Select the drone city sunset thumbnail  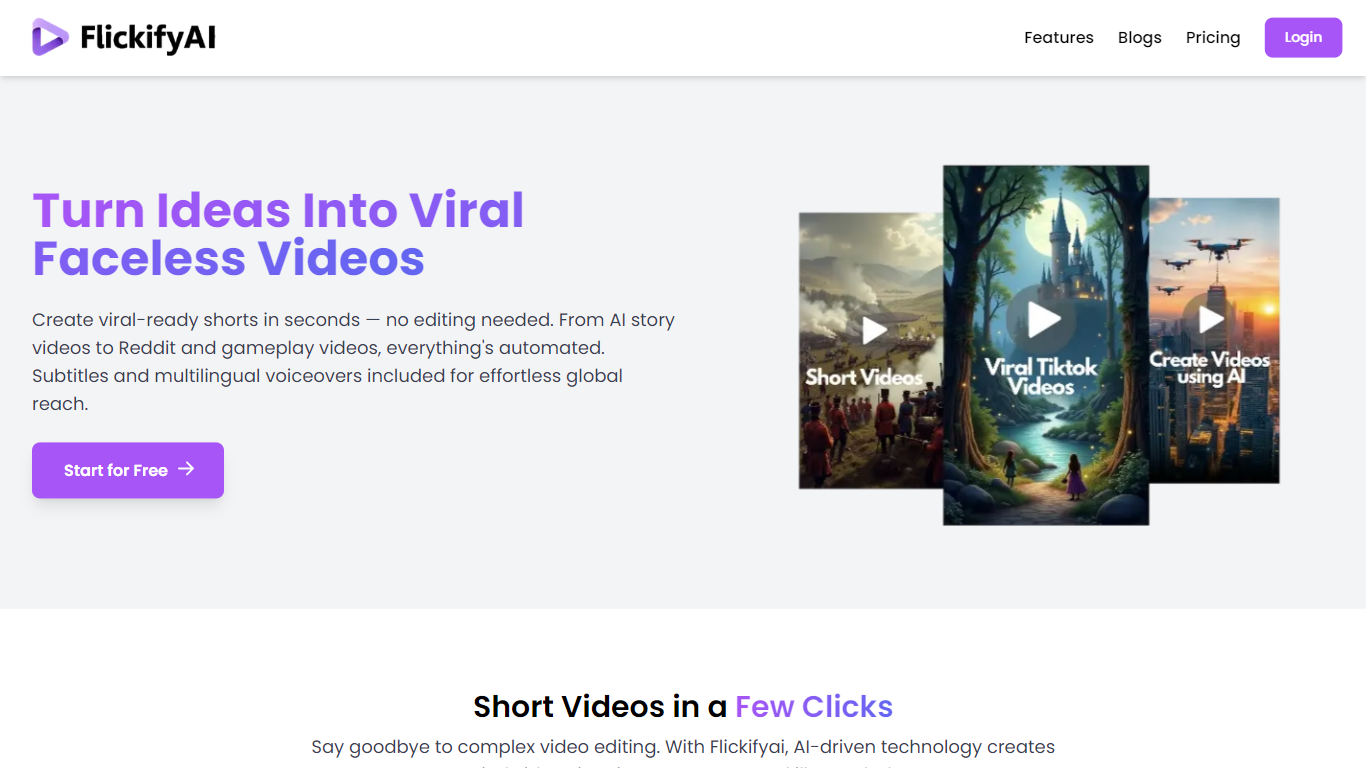click(x=1214, y=341)
